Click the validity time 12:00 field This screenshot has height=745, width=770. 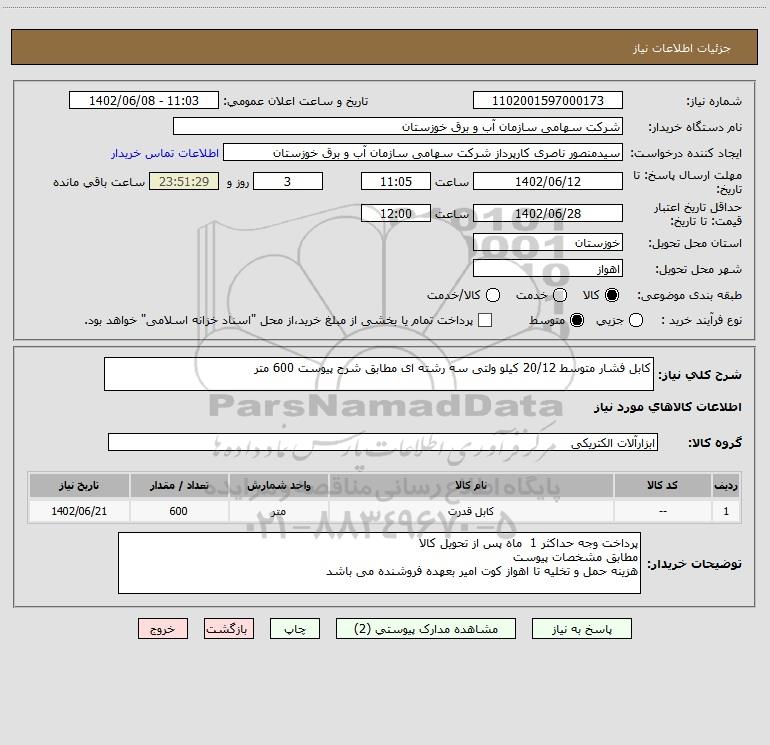(x=396, y=213)
